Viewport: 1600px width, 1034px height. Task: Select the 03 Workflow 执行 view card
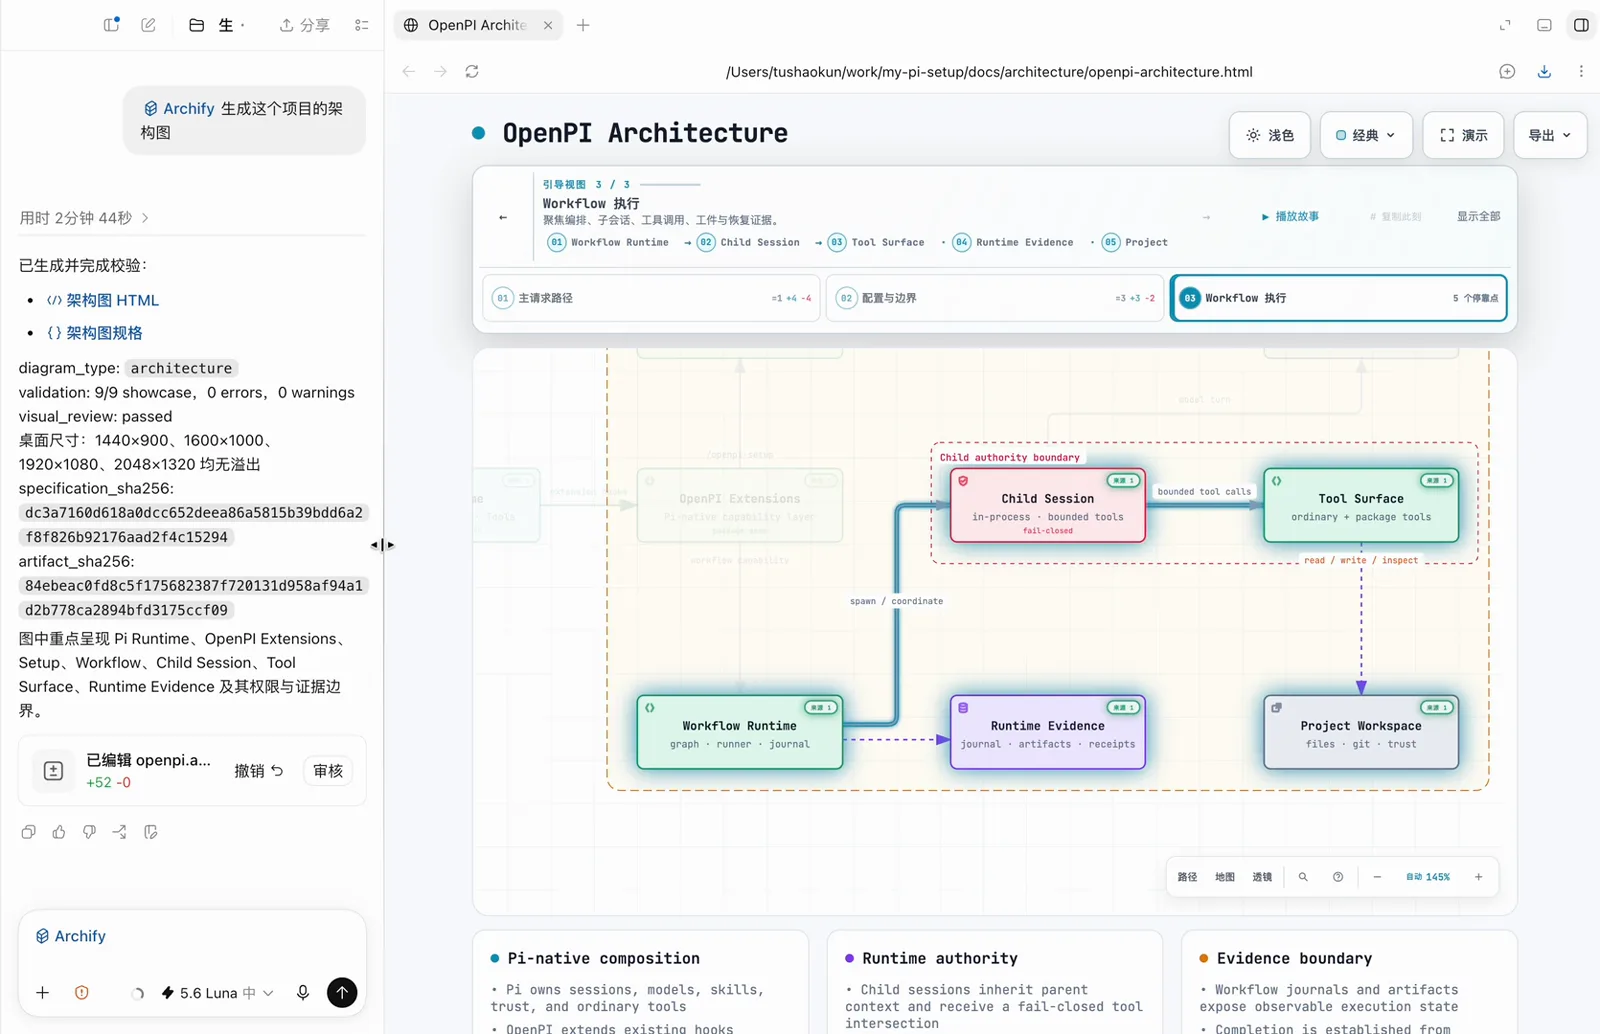pyautogui.click(x=1339, y=298)
